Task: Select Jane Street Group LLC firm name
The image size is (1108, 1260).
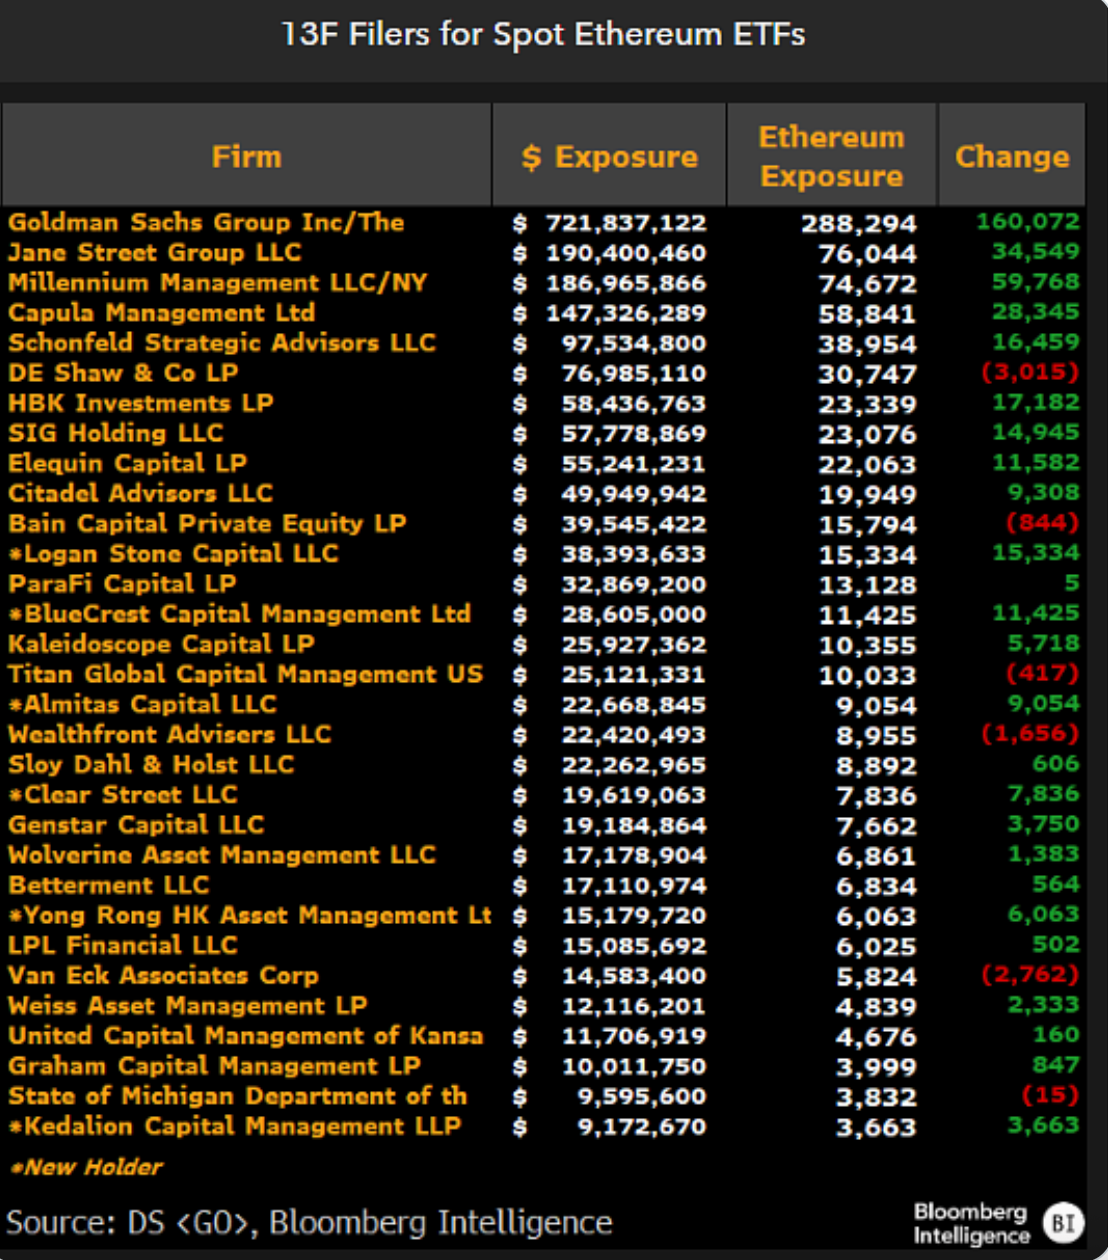Action: tap(155, 252)
